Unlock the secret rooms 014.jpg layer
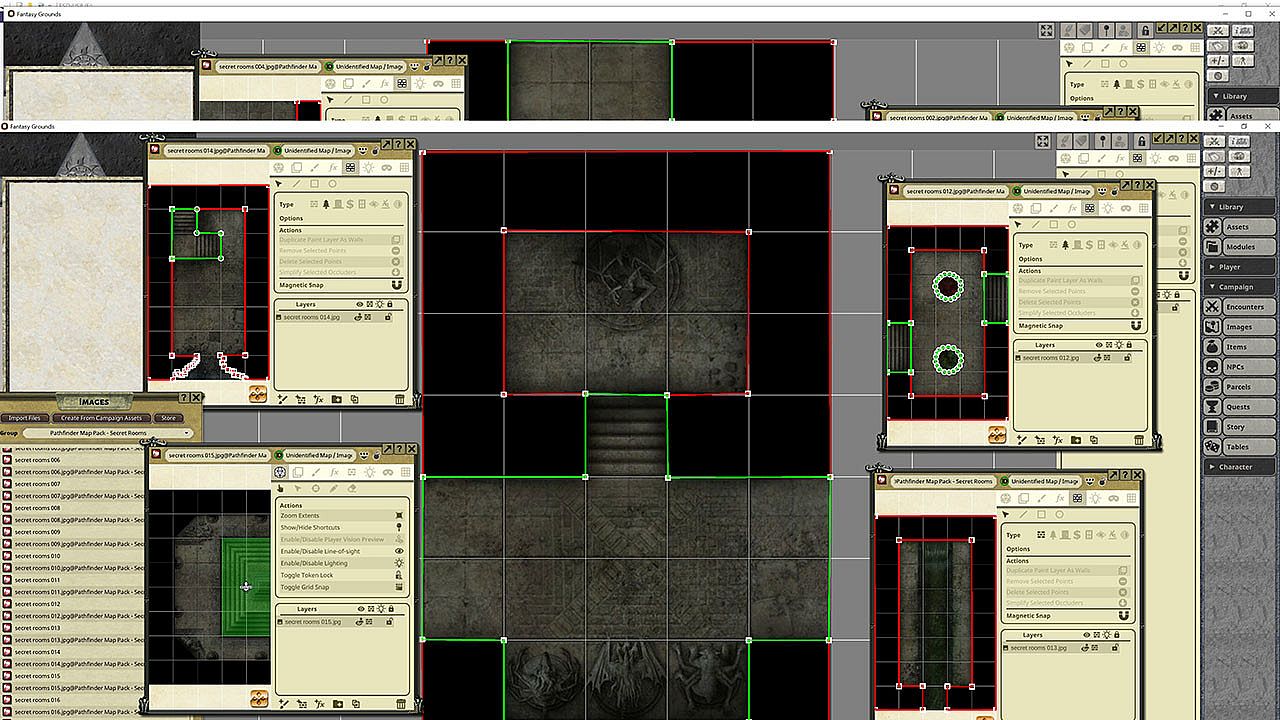The height and width of the screenshot is (720, 1280). point(388,317)
